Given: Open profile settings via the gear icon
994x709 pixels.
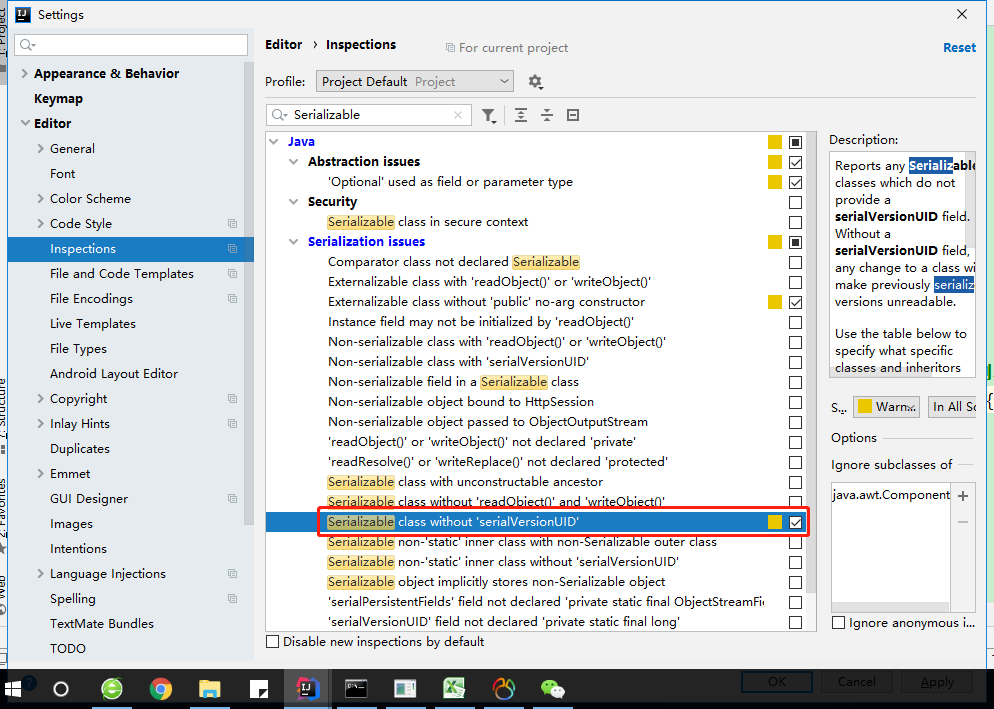Looking at the screenshot, I should click(536, 81).
